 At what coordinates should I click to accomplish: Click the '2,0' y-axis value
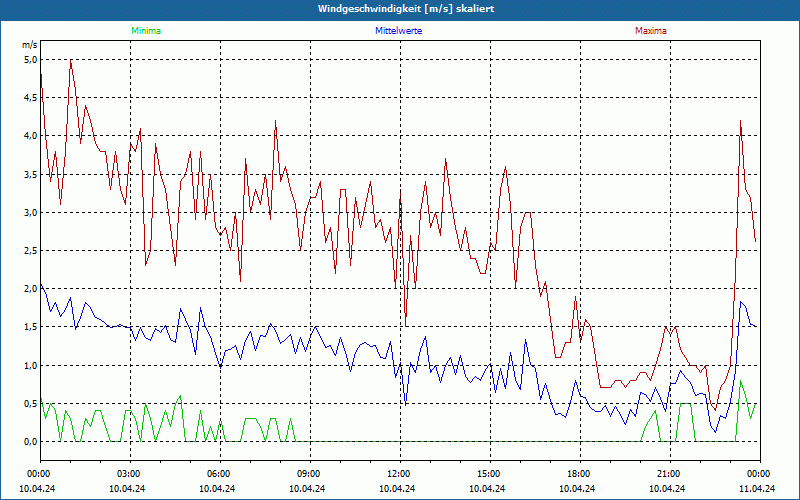coord(31,289)
